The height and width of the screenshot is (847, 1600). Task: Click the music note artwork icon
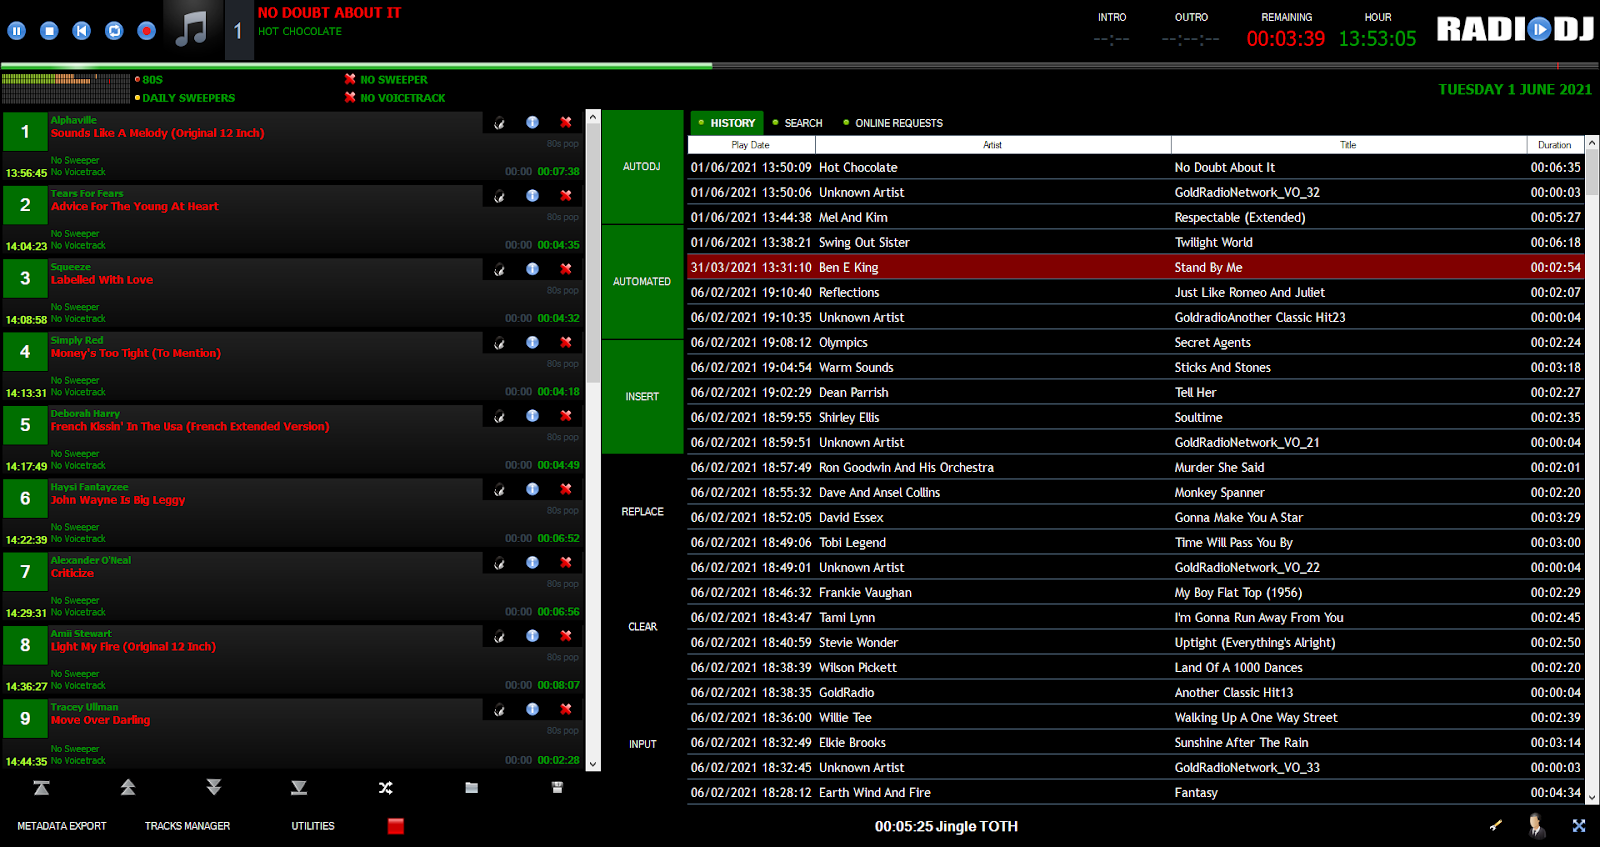click(191, 30)
